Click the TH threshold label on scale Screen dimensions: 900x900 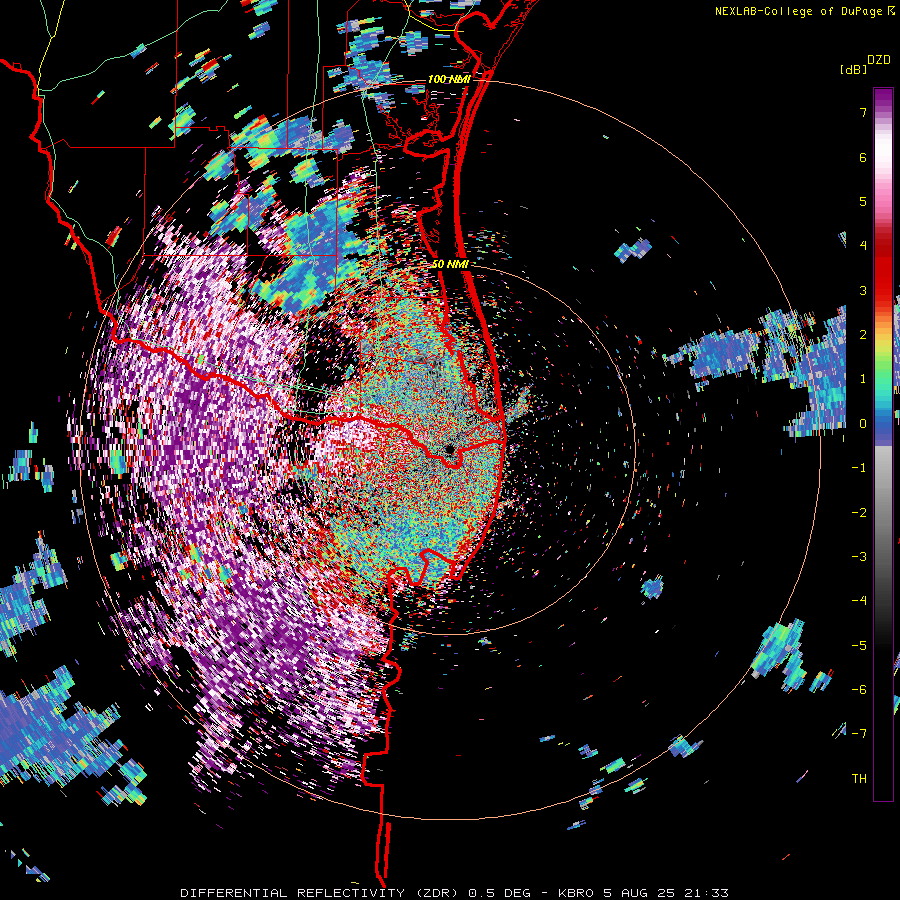859,778
